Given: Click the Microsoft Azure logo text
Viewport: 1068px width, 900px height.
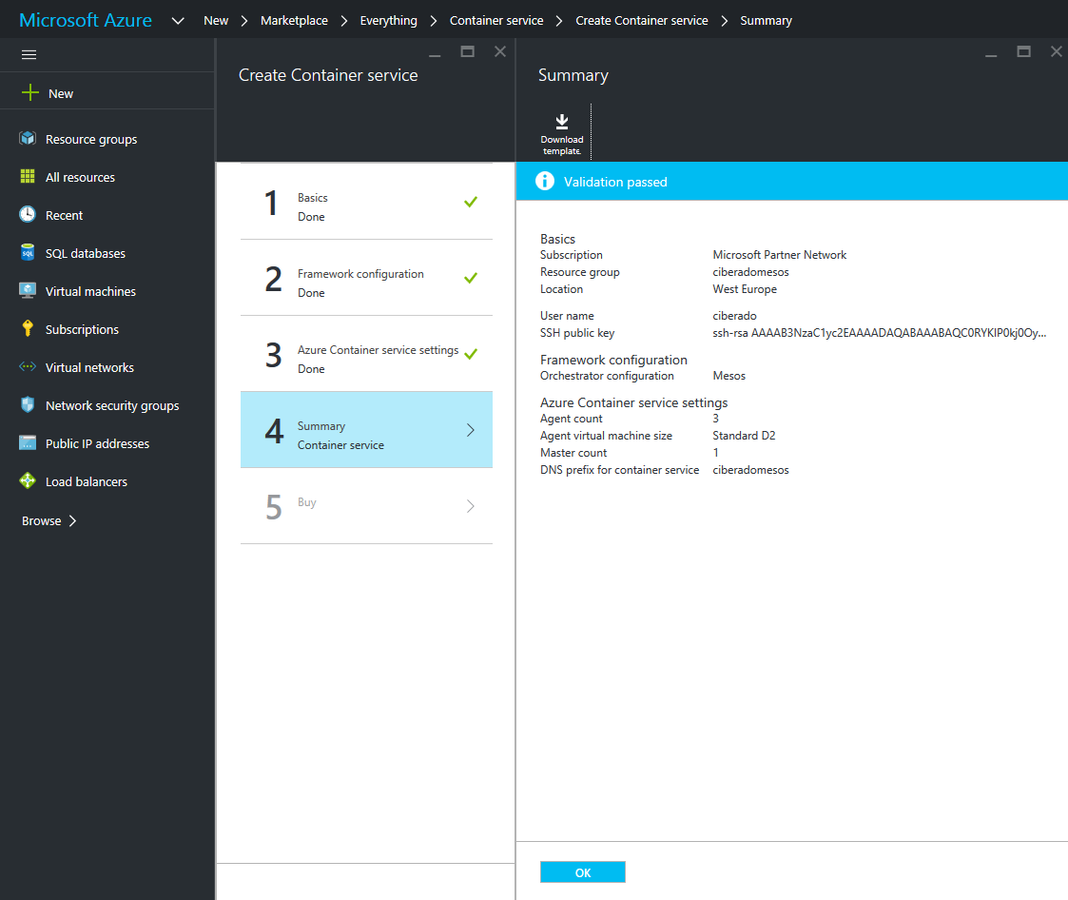Looking at the screenshot, I should coord(86,20).
